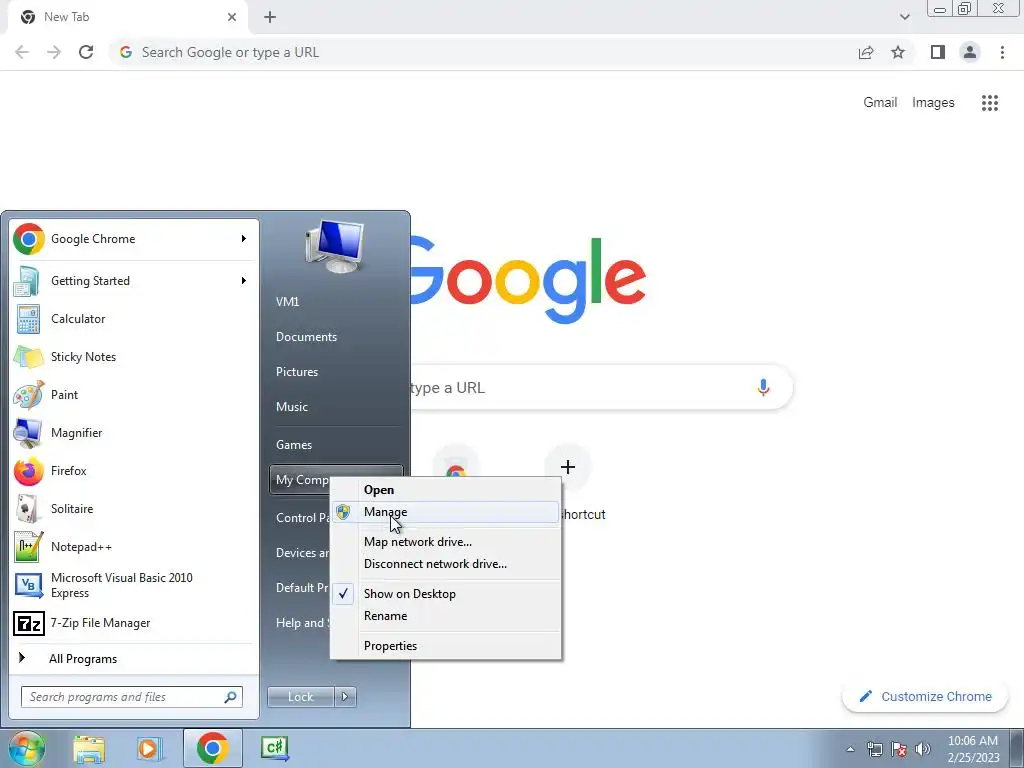
Task: Choose Disconnect network drive...
Action: click(x=446, y=564)
